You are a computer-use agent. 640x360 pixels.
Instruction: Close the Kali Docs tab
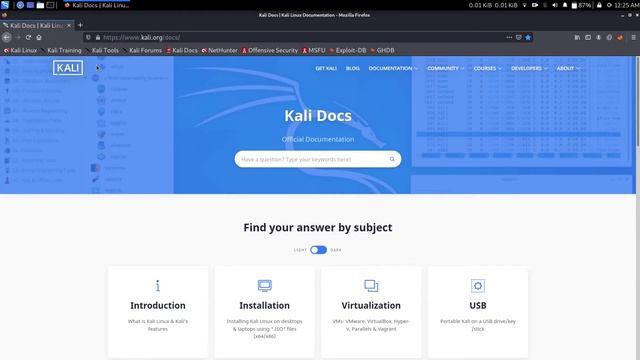[x=69, y=25]
